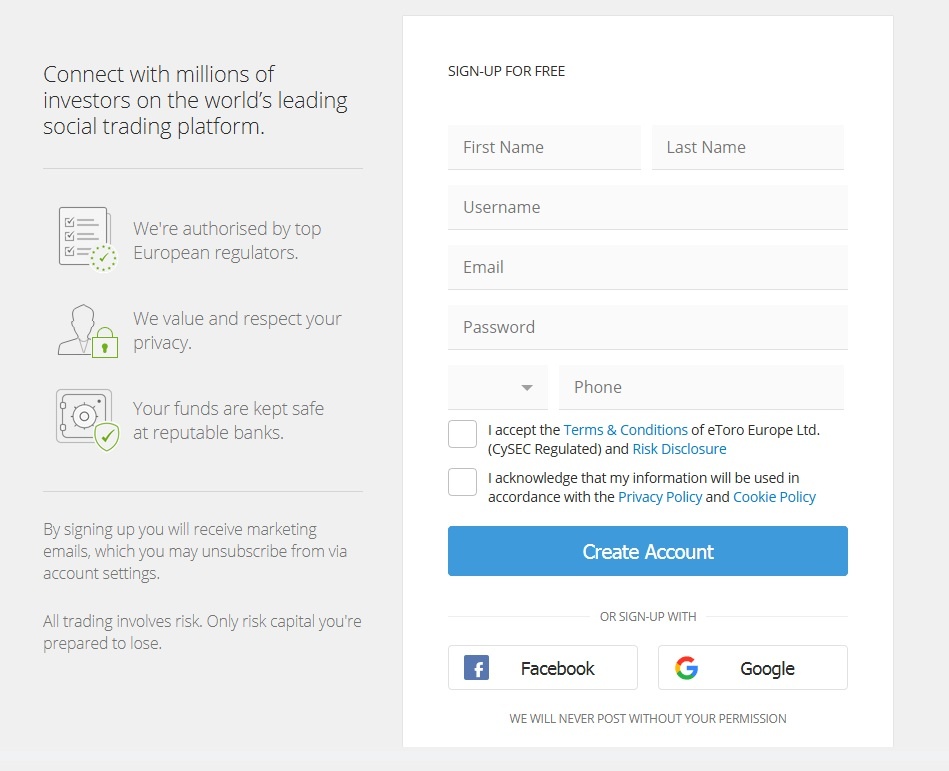Image resolution: width=949 pixels, height=771 pixels.
Task: Open the Risk Disclosure link
Action: point(679,448)
